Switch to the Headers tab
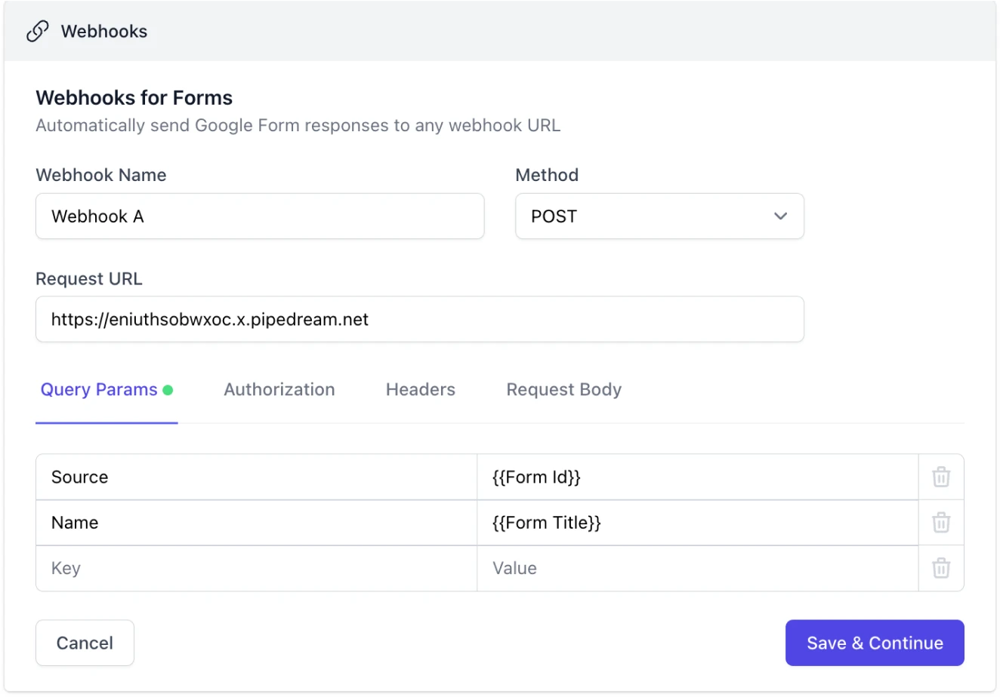The width and height of the screenshot is (1000, 697). pyautogui.click(x=420, y=390)
